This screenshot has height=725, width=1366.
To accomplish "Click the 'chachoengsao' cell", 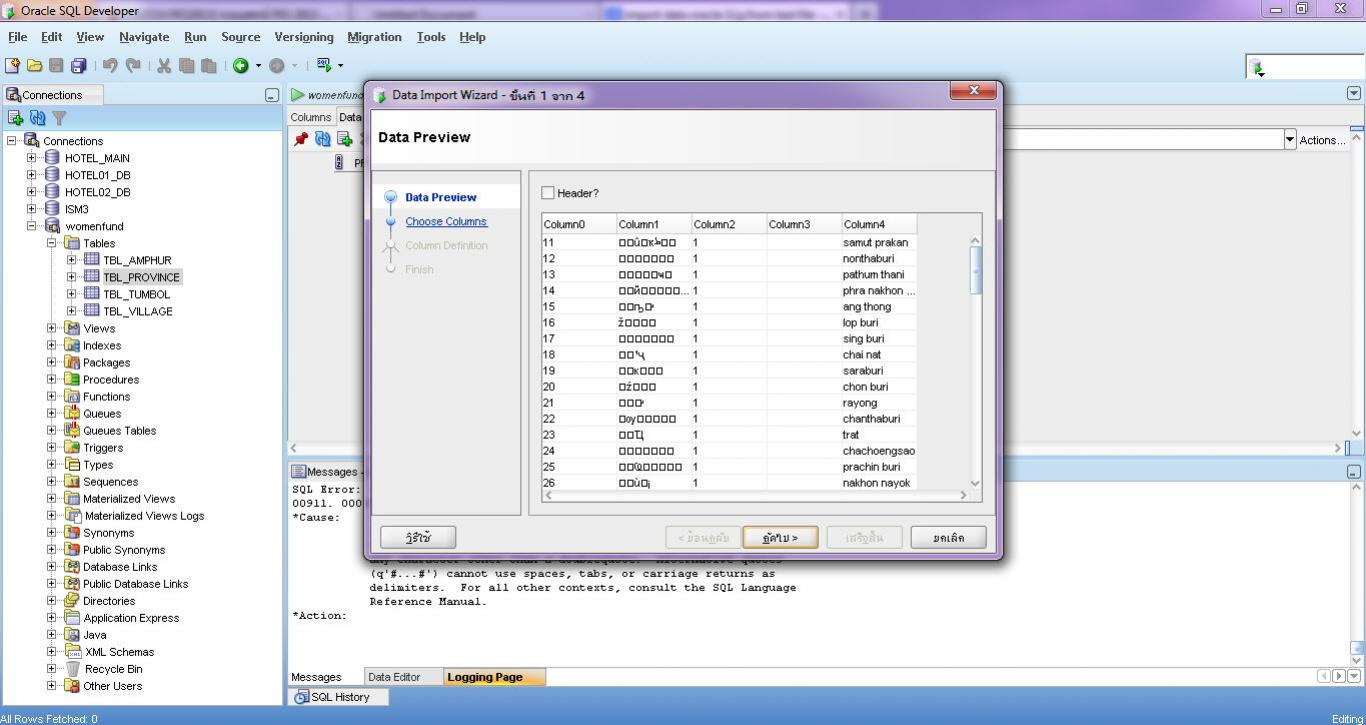I will pos(879,451).
